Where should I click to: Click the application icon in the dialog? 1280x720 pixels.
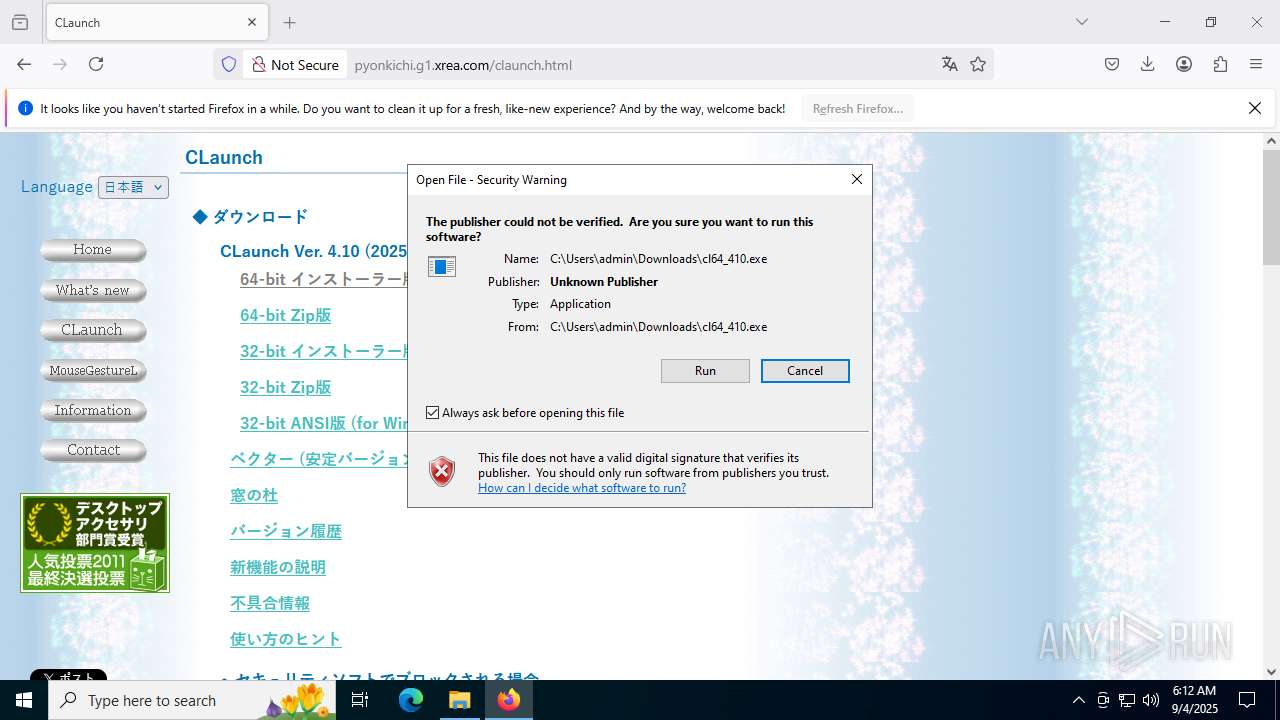click(x=442, y=267)
